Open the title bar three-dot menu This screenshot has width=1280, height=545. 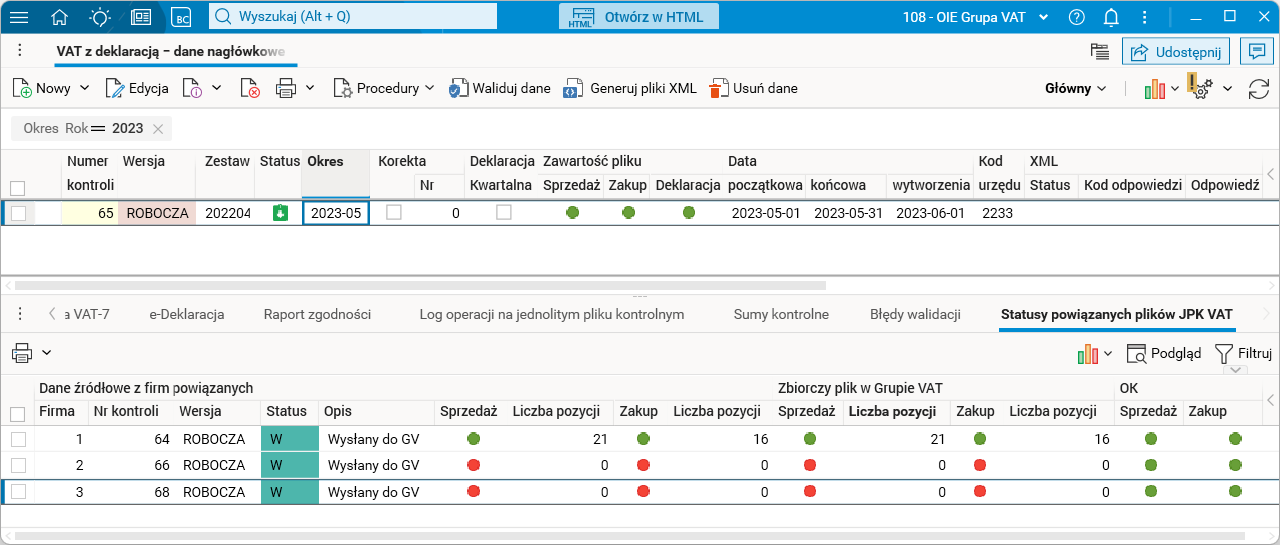(x=1143, y=17)
